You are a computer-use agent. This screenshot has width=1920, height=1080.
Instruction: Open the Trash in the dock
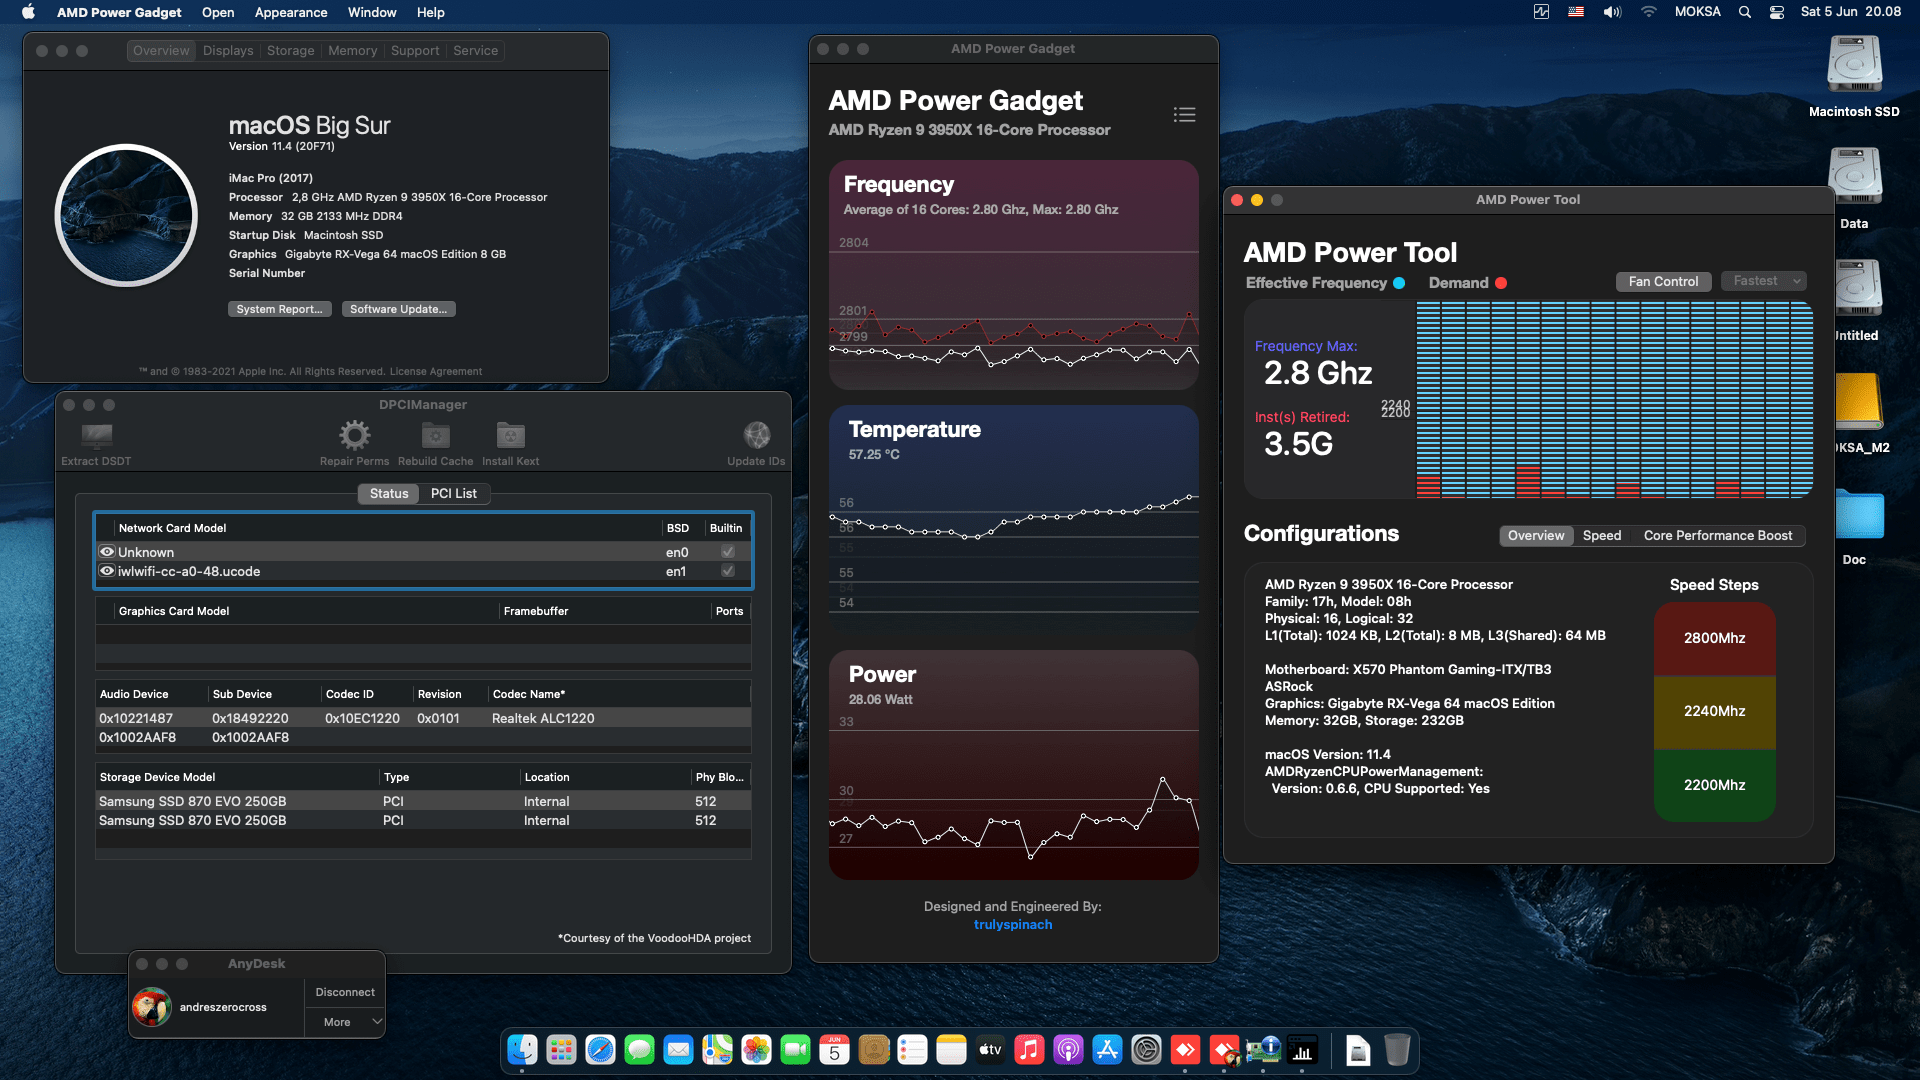click(x=1397, y=1050)
